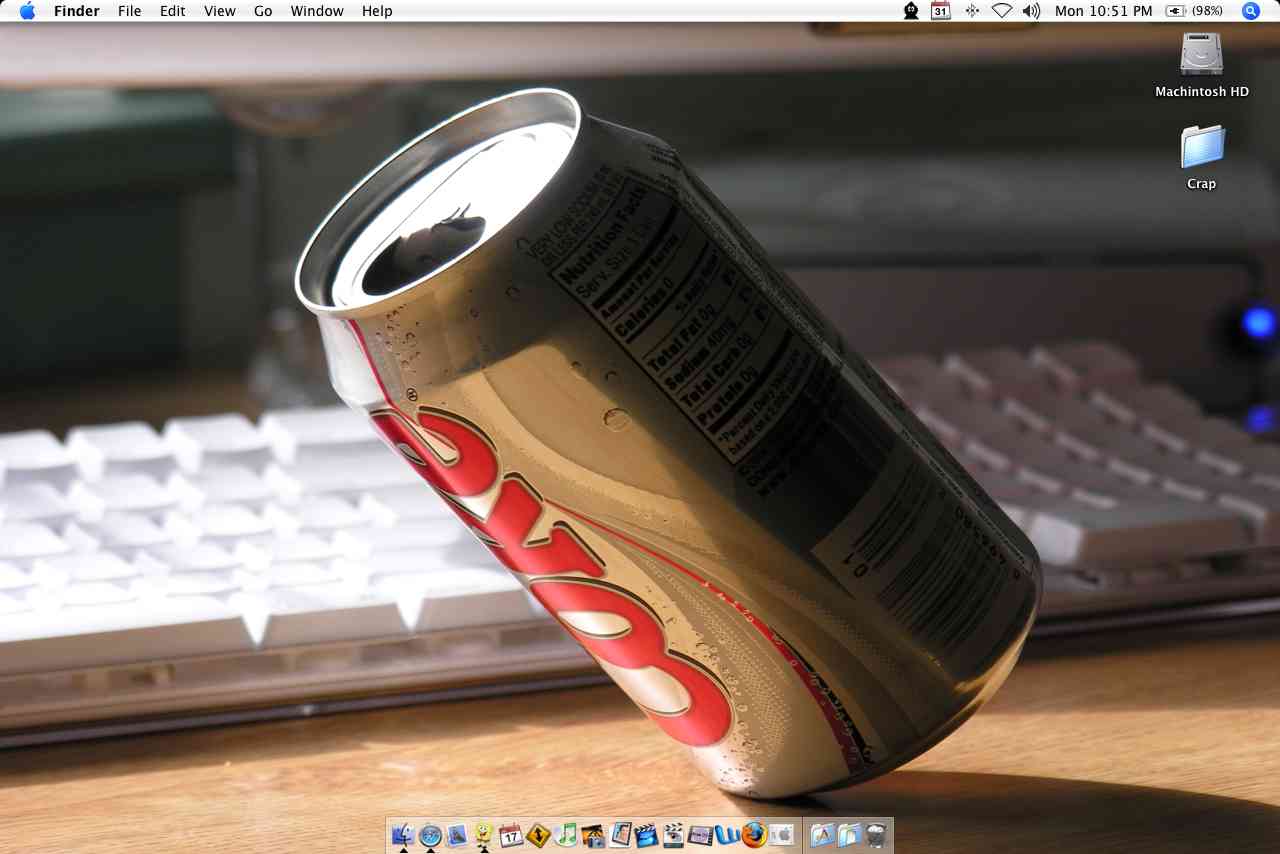Click the yellow road sign Dock icon
Image resolution: width=1280 pixels, height=854 pixels.
(538, 834)
